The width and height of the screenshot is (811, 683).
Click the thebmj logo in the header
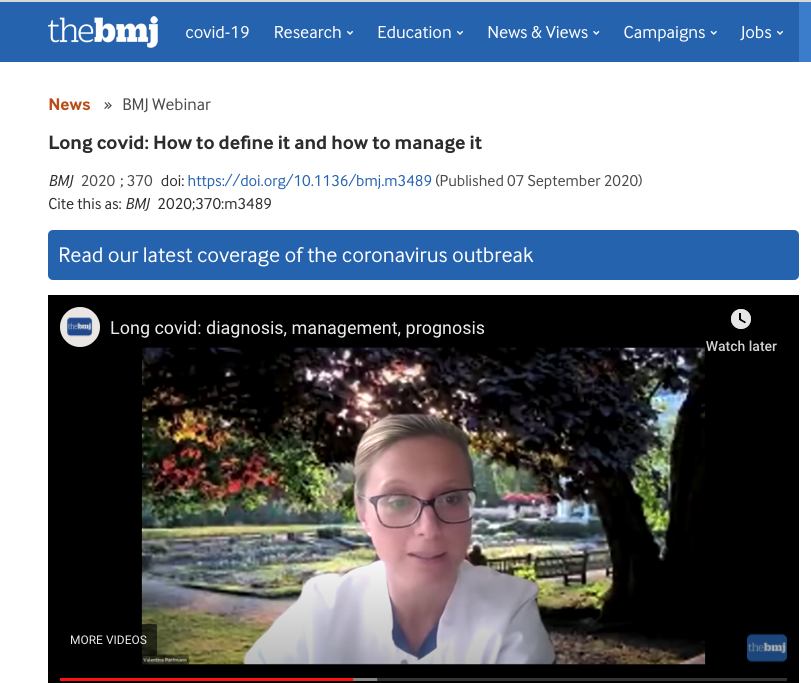tap(103, 32)
